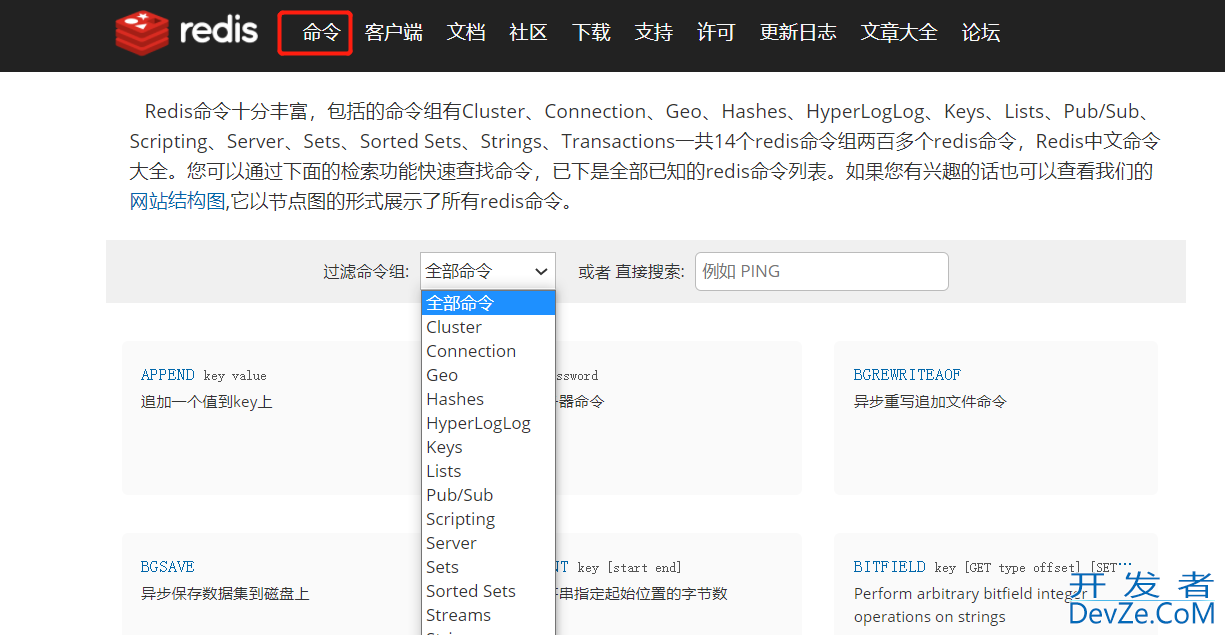Image resolution: width=1225 pixels, height=635 pixels.
Task: Open the 客户端 nav menu item
Action: pos(394,33)
